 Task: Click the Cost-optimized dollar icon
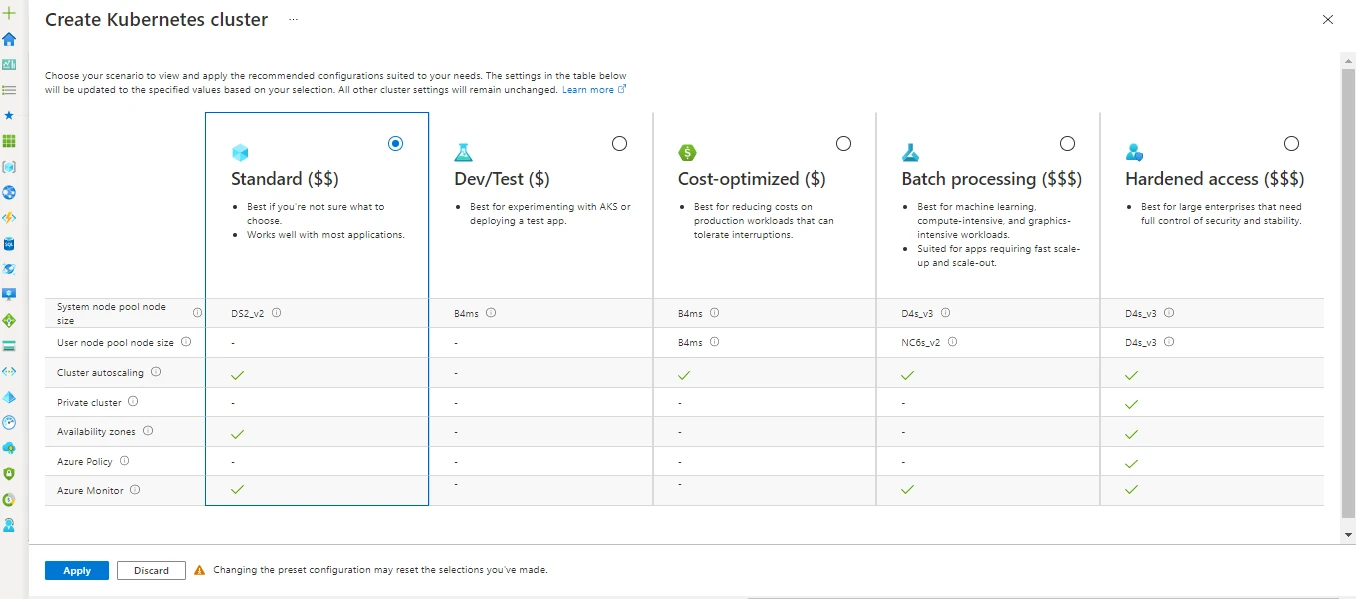pyautogui.click(x=687, y=152)
